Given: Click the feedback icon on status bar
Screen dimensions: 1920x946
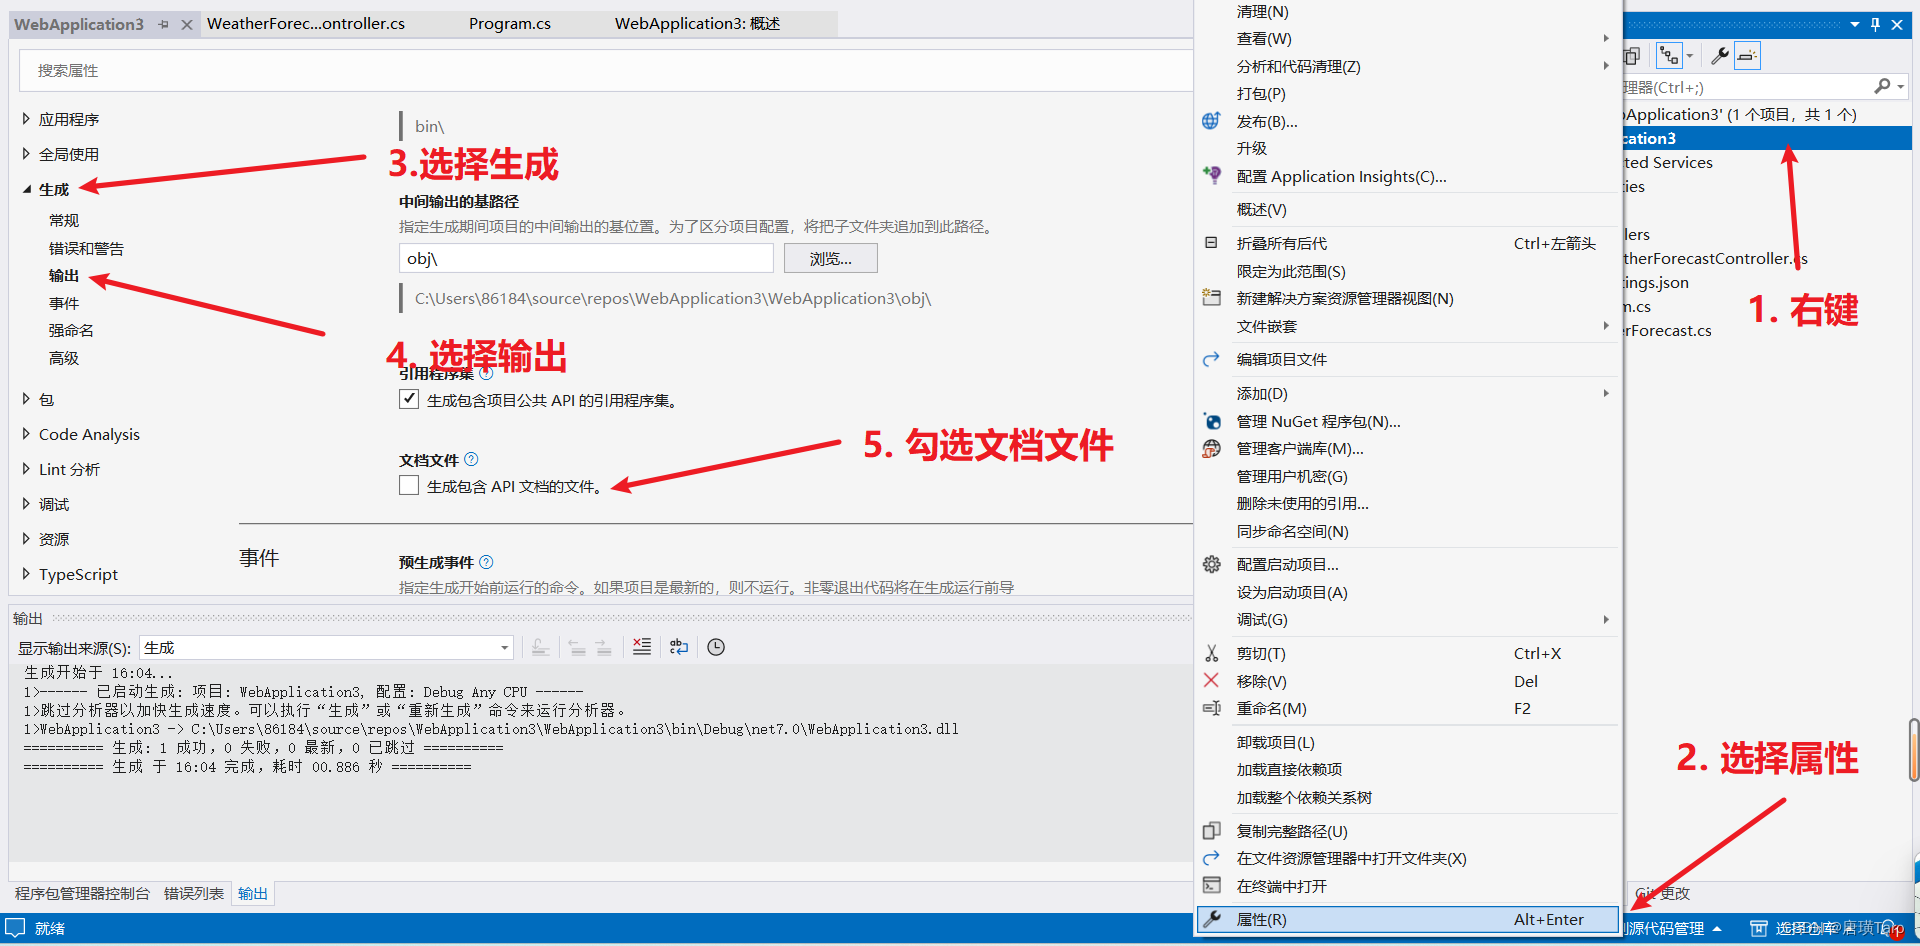Looking at the screenshot, I should click(x=15, y=927).
